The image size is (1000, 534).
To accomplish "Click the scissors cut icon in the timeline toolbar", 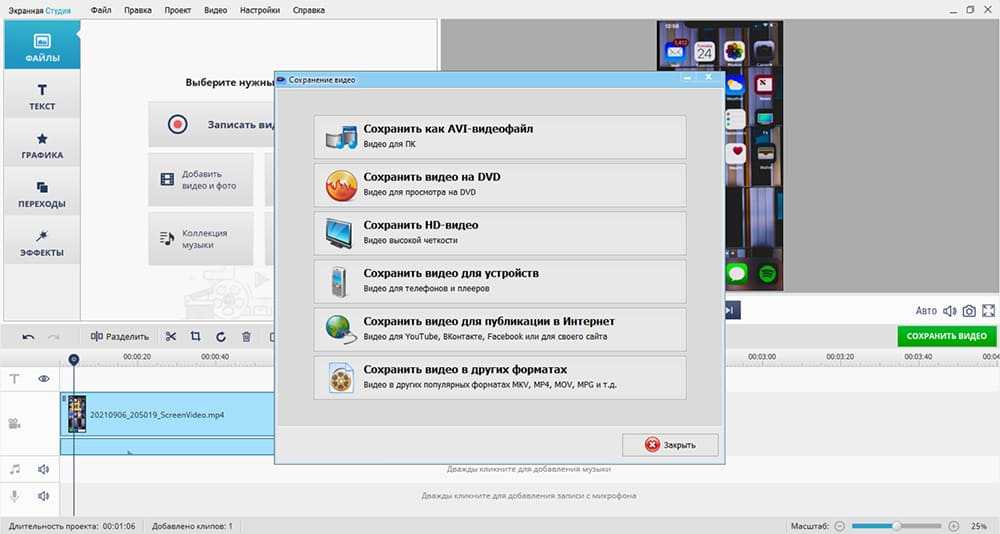I will click(171, 337).
